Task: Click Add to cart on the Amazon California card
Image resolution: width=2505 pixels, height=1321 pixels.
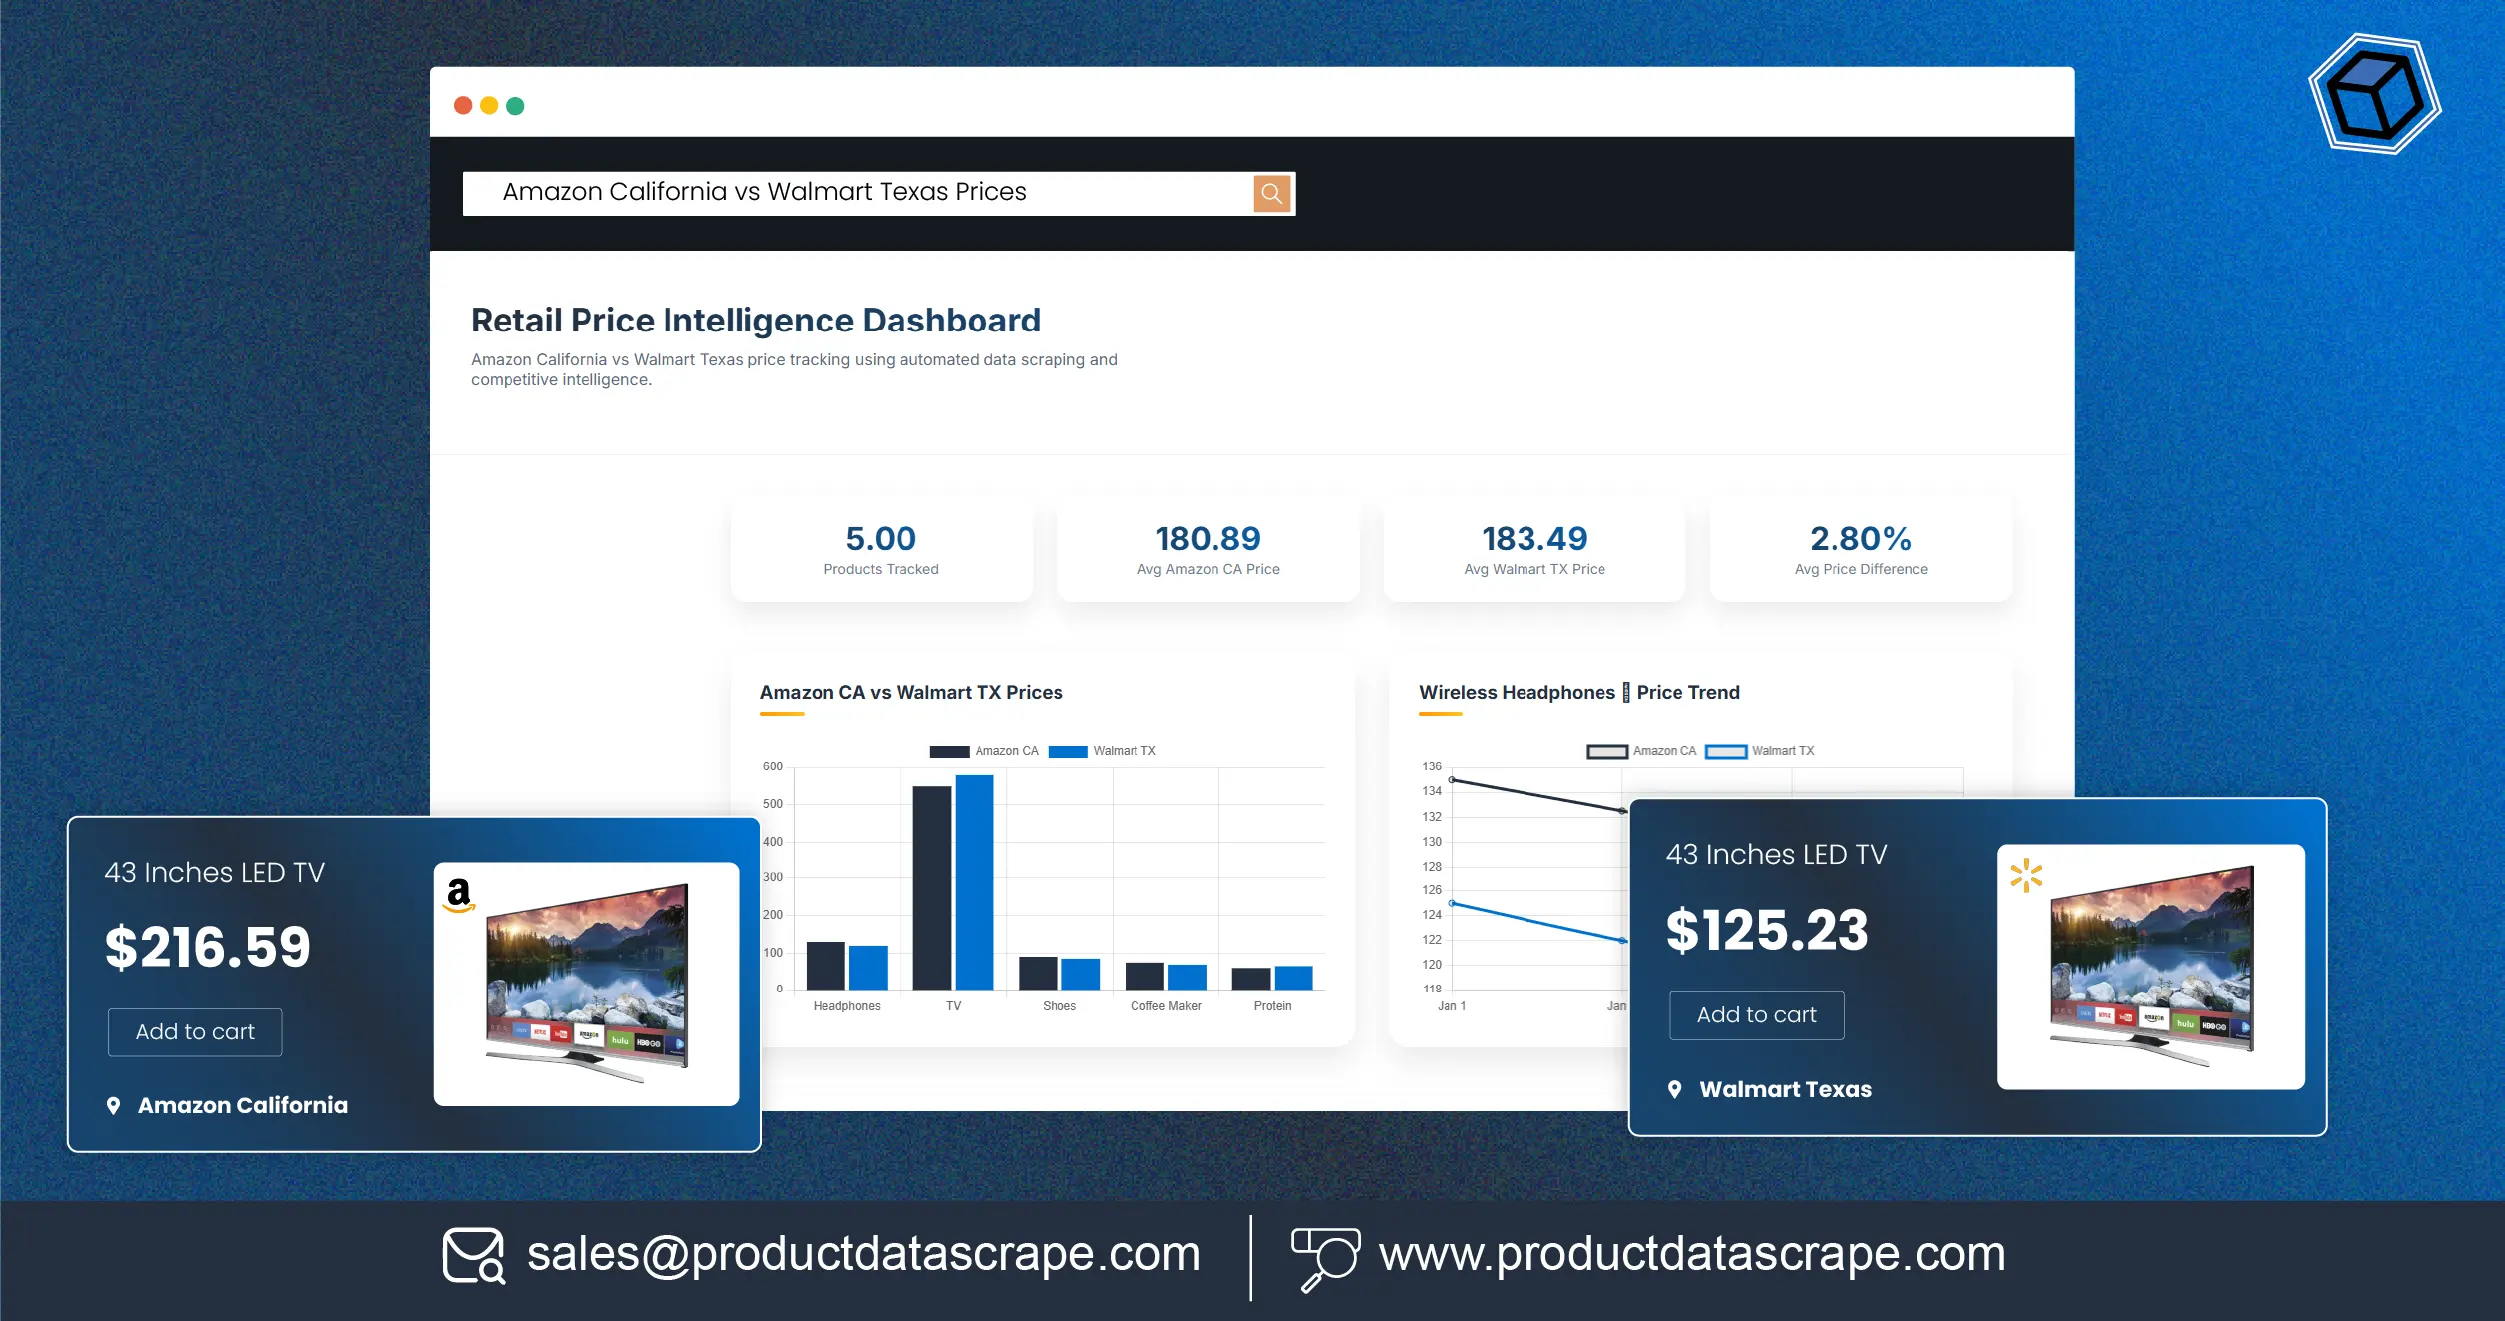Action: click(194, 1031)
